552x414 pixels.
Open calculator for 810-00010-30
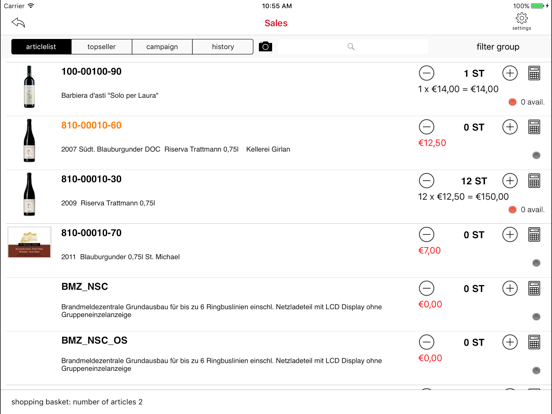[x=534, y=181]
